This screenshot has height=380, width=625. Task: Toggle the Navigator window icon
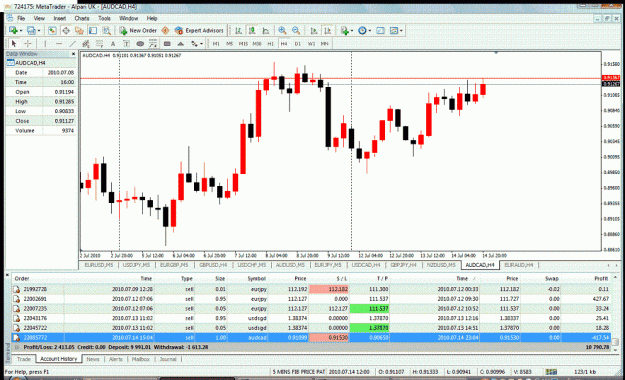pos(79,30)
